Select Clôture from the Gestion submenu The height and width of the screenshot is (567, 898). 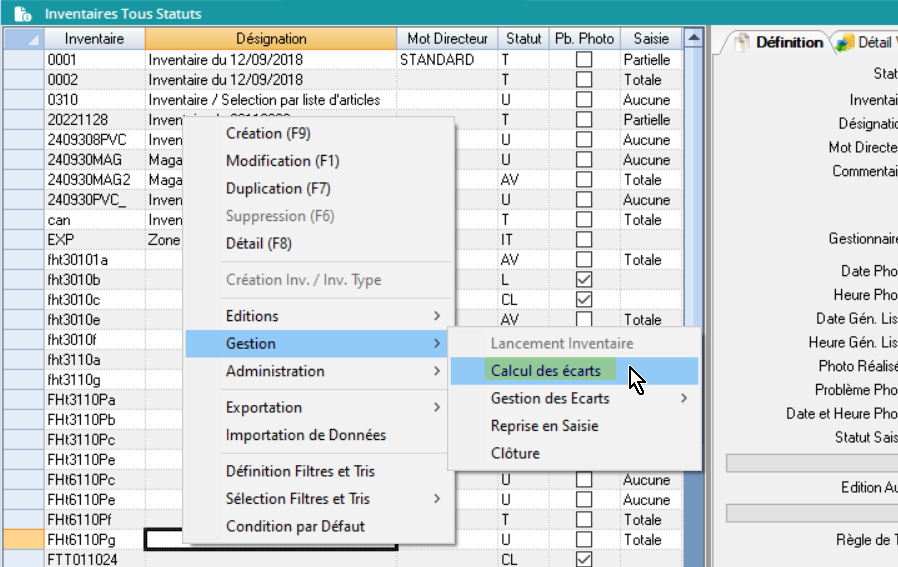pyautogui.click(x=515, y=453)
